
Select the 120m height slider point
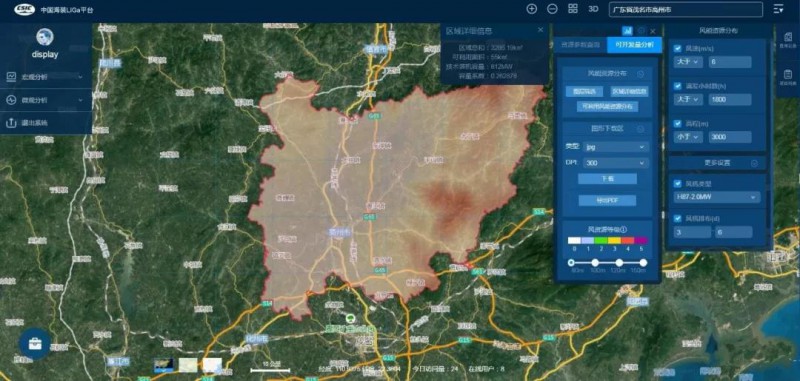619,263
